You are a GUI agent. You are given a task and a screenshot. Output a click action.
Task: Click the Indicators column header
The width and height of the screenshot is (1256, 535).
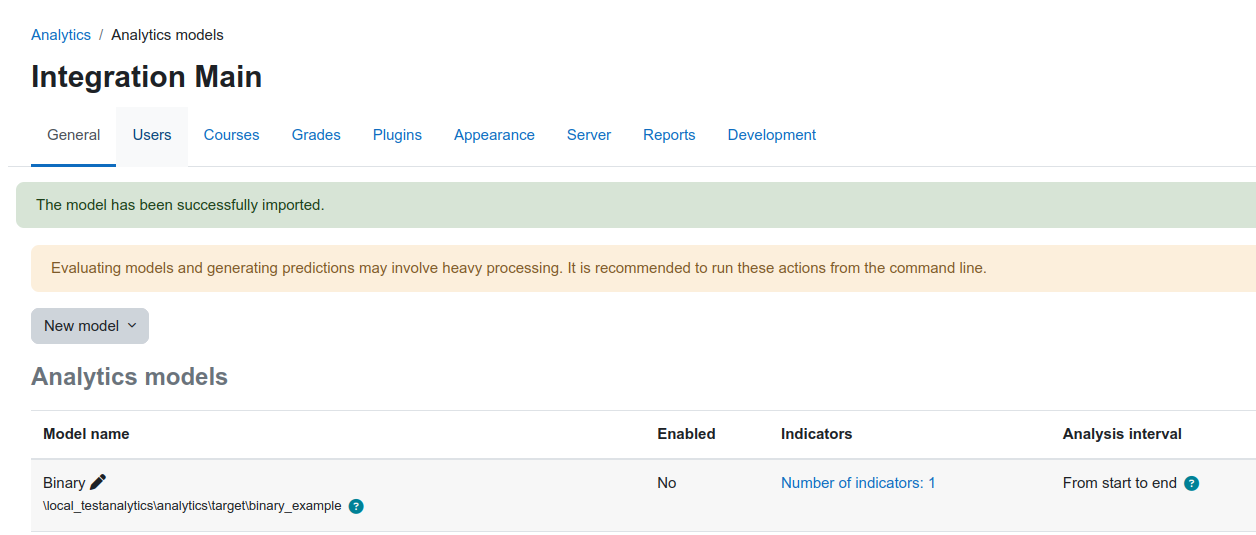816,434
